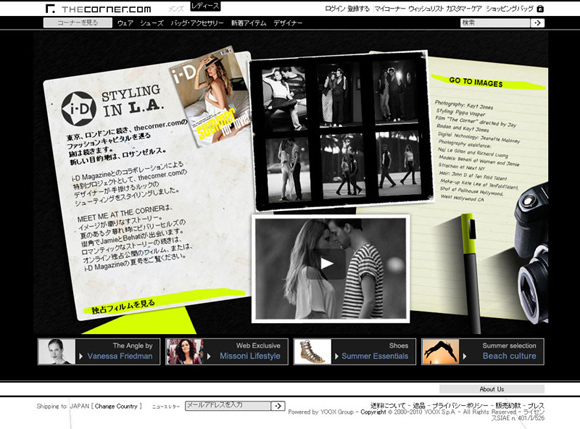
Task: Focus the search input field
Action: (x=495, y=23)
